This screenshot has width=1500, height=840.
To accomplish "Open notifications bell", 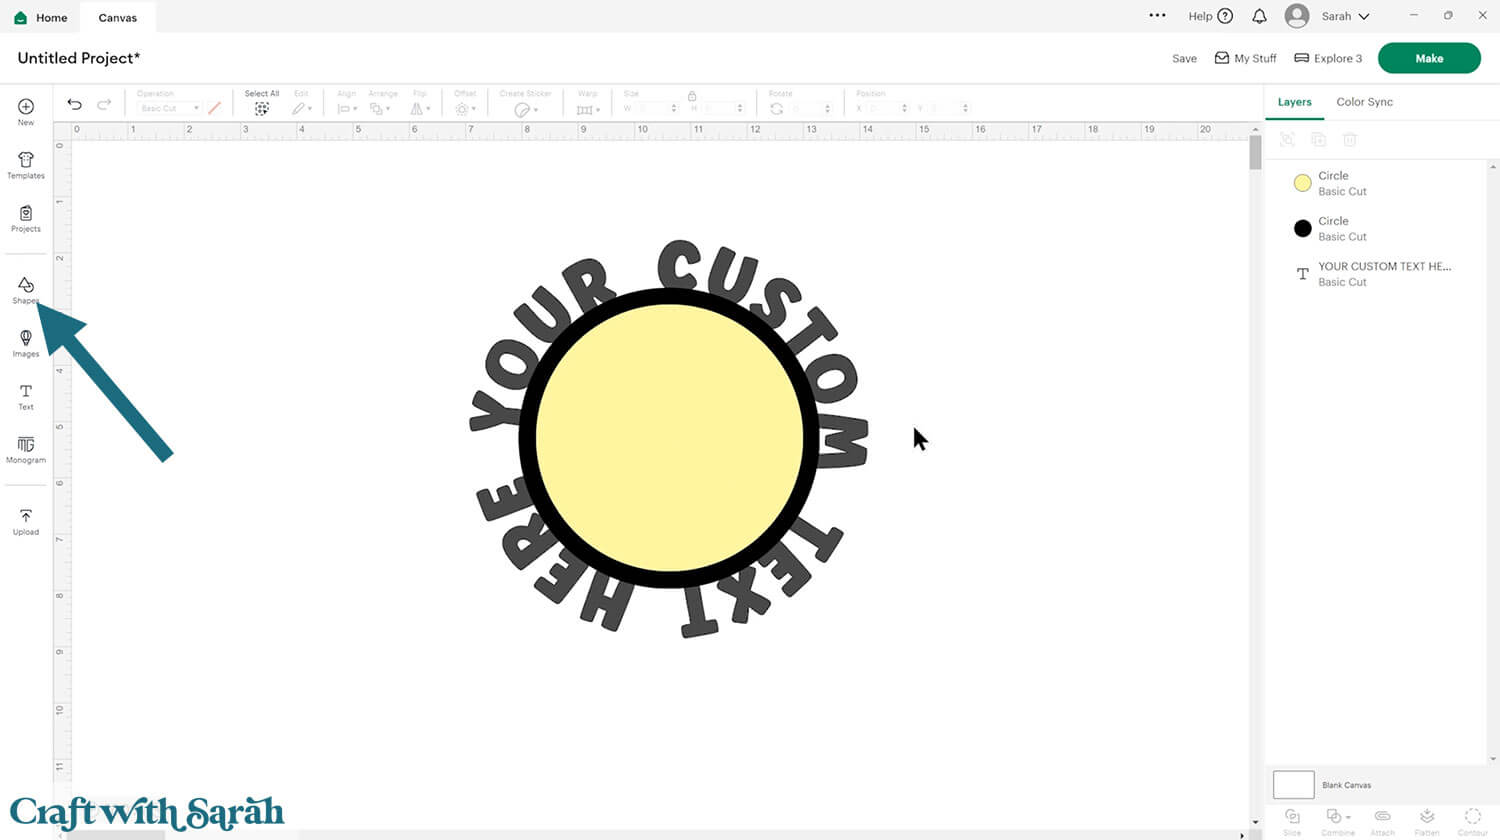I will click(1260, 16).
